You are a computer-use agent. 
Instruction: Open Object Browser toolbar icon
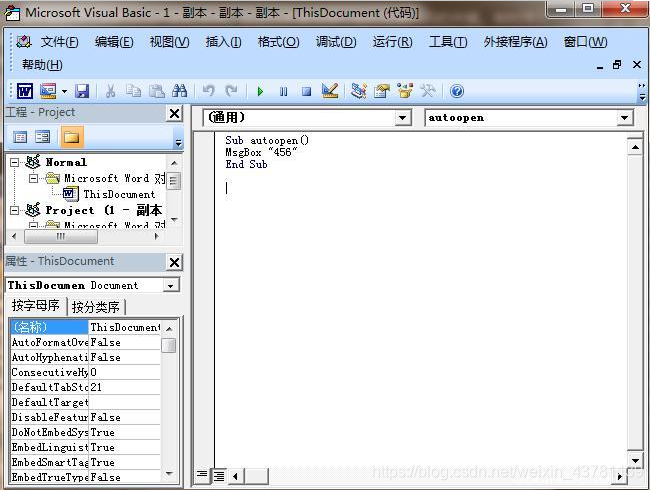(x=405, y=91)
